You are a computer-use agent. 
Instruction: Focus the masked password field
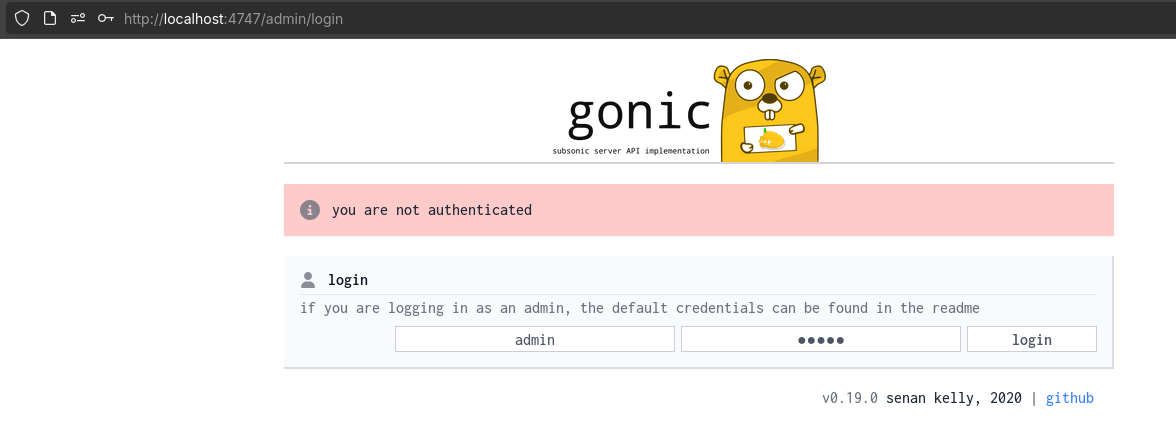tap(820, 339)
